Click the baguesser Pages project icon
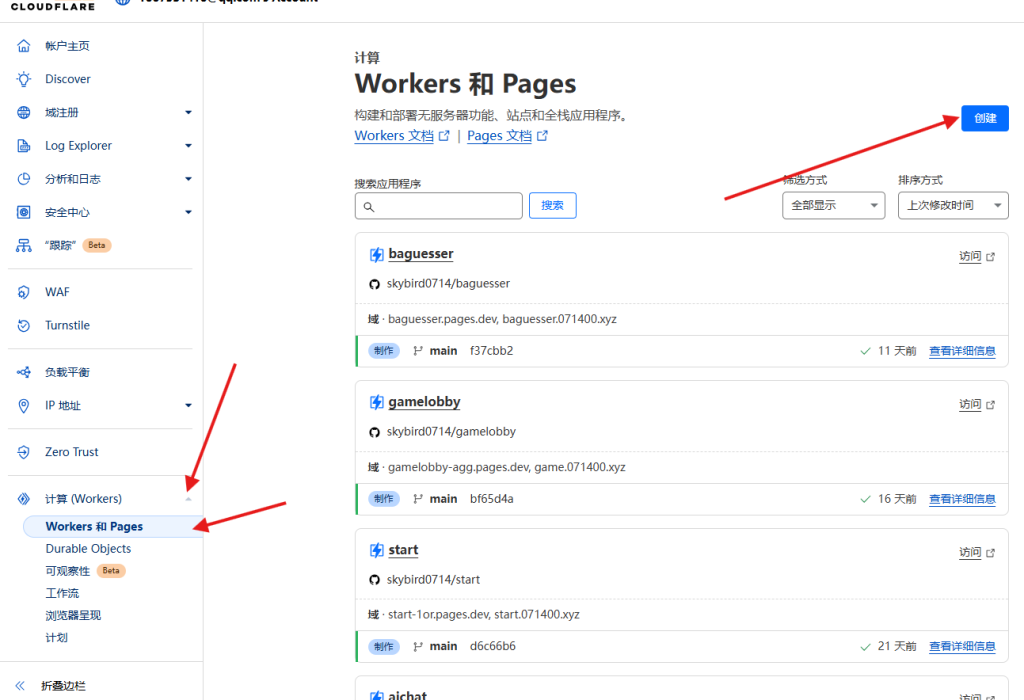The height and width of the screenshot is (700, 1024). (377, 255)
